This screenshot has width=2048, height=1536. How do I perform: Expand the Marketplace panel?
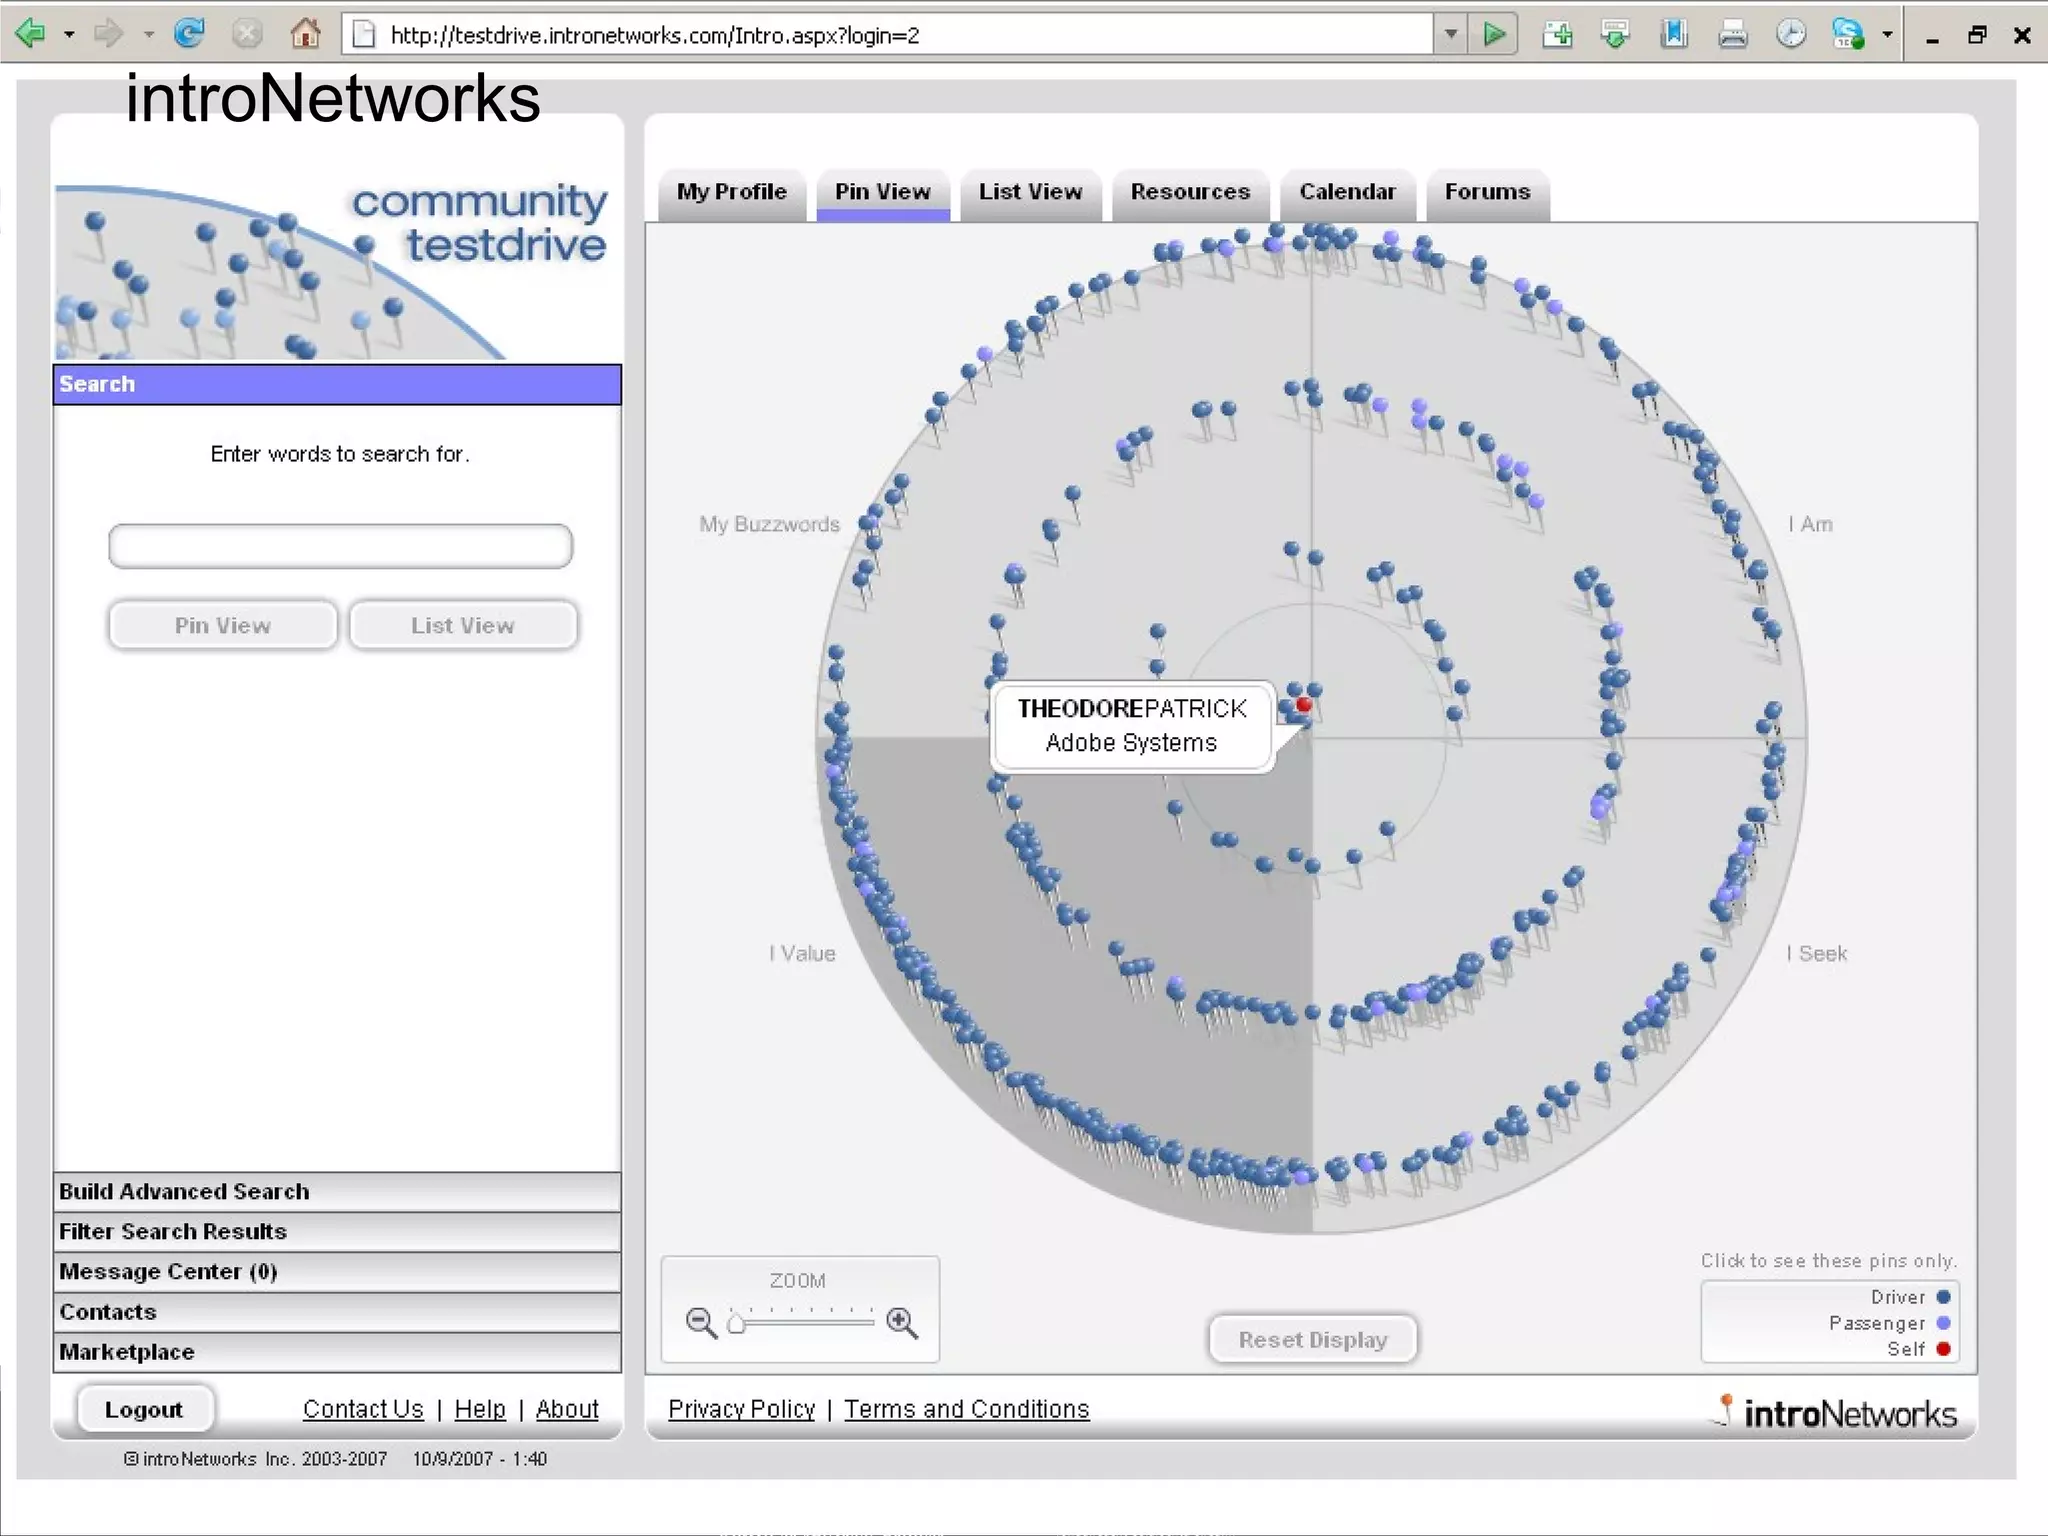point(337,1352)
